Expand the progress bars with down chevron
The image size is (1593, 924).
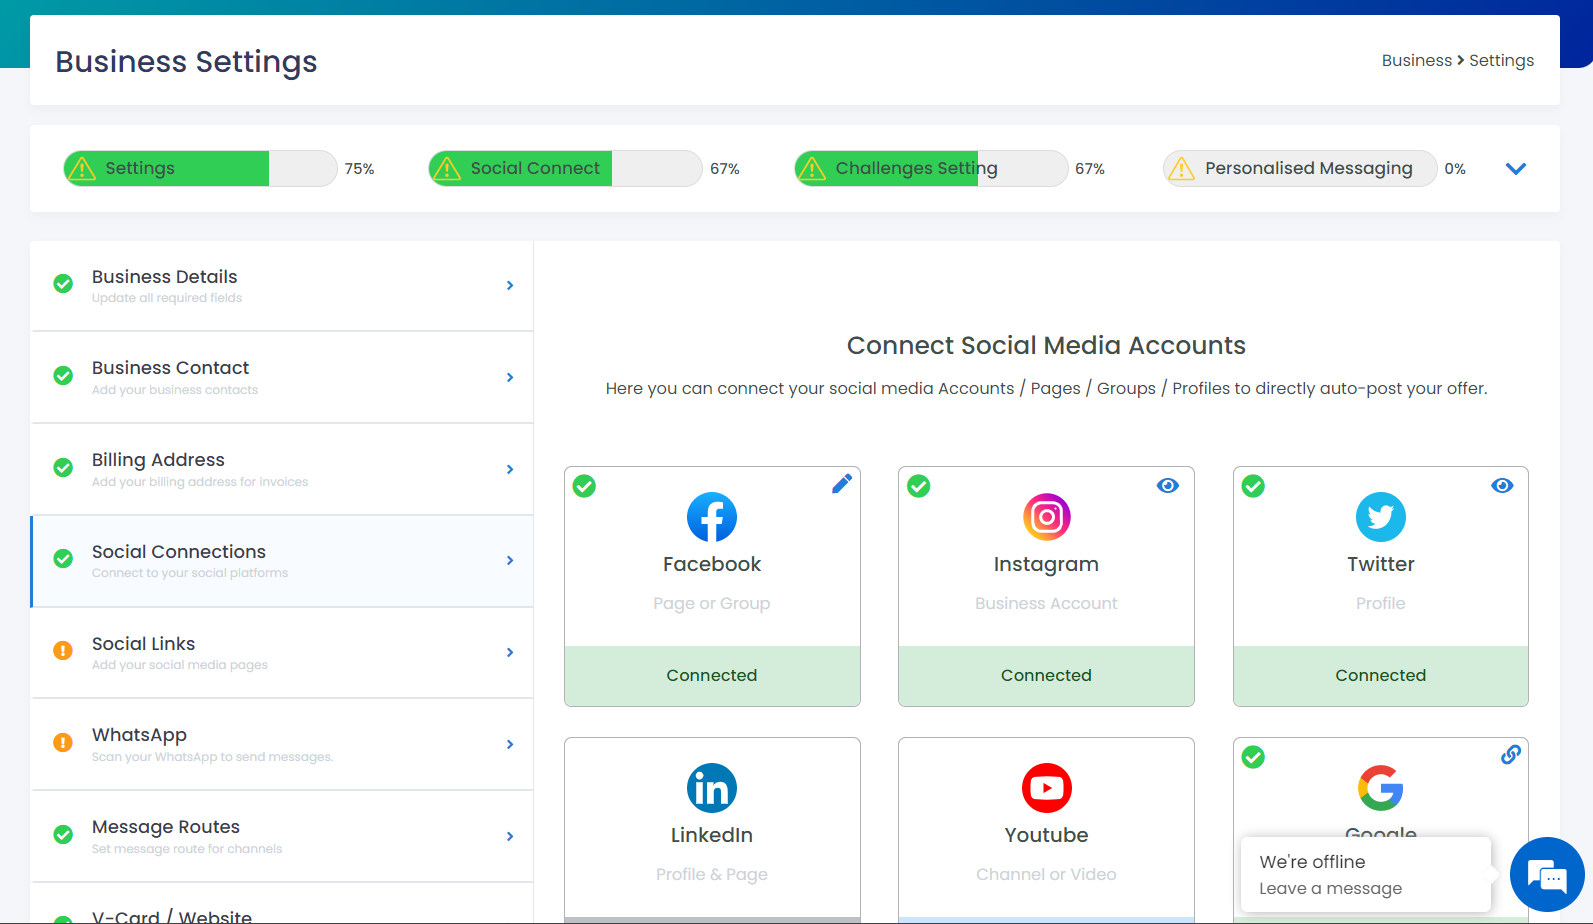(x=1516, y=169)
